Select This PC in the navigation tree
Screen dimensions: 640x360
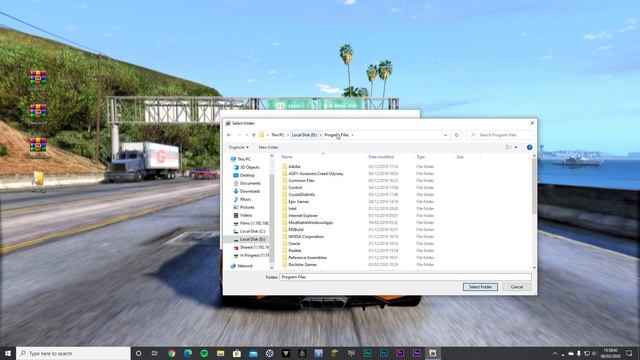click(241, 159)
